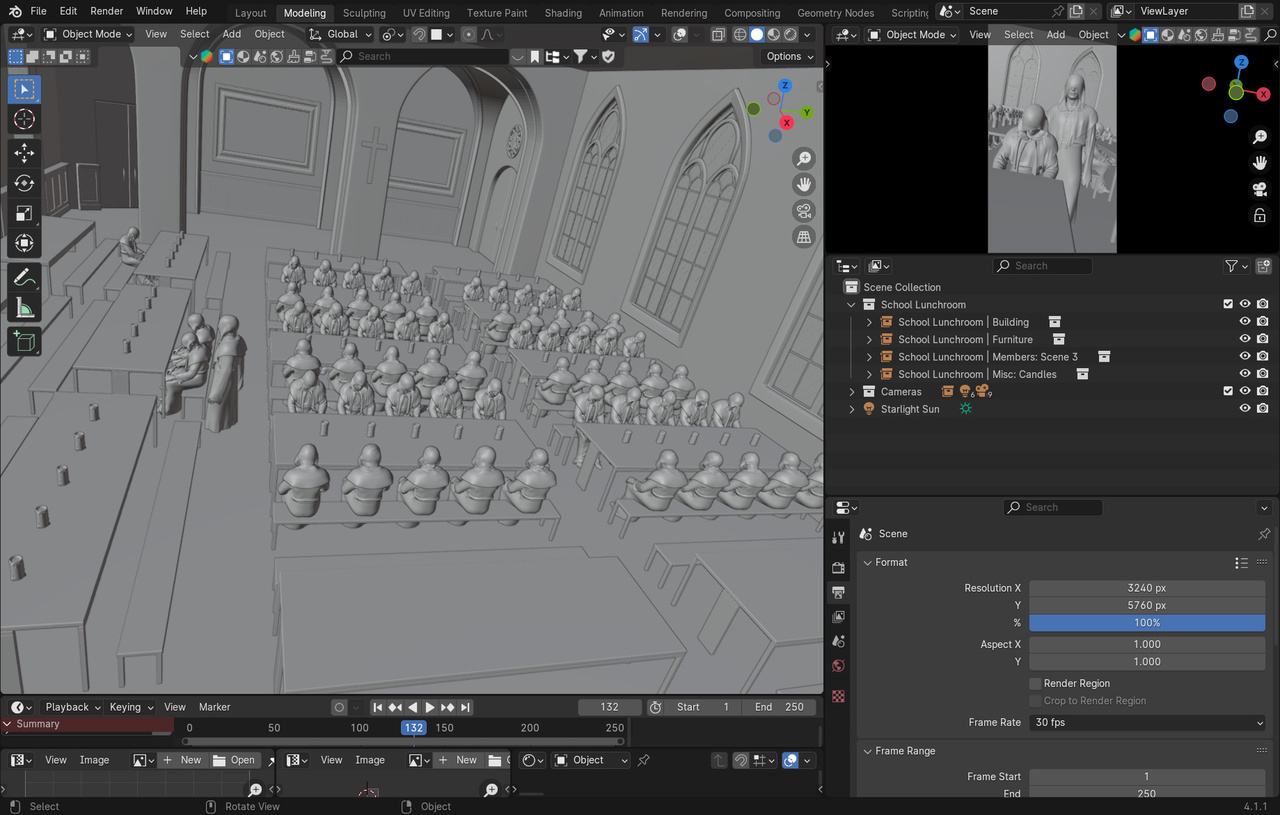Collapse the Format panel
This screenshot has height=815, width=1280.
click(x=868, y=563)
